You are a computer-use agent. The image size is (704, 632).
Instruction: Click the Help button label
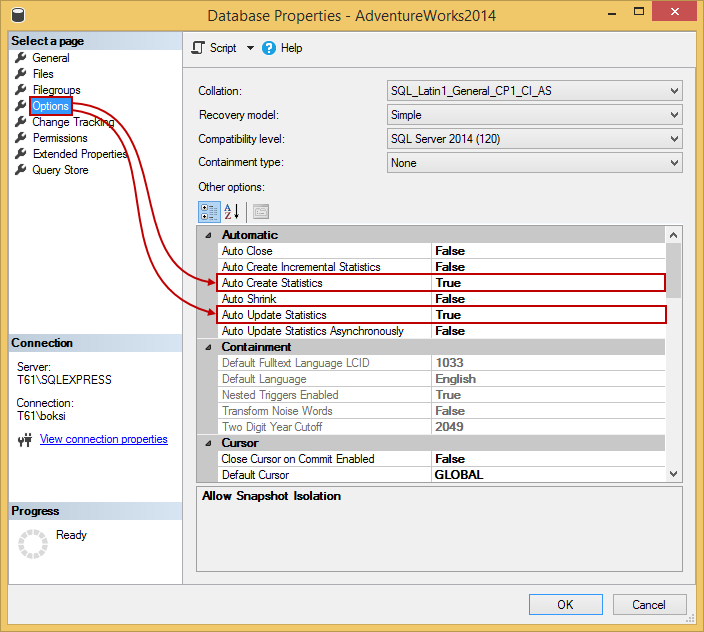tap(291, 48)
